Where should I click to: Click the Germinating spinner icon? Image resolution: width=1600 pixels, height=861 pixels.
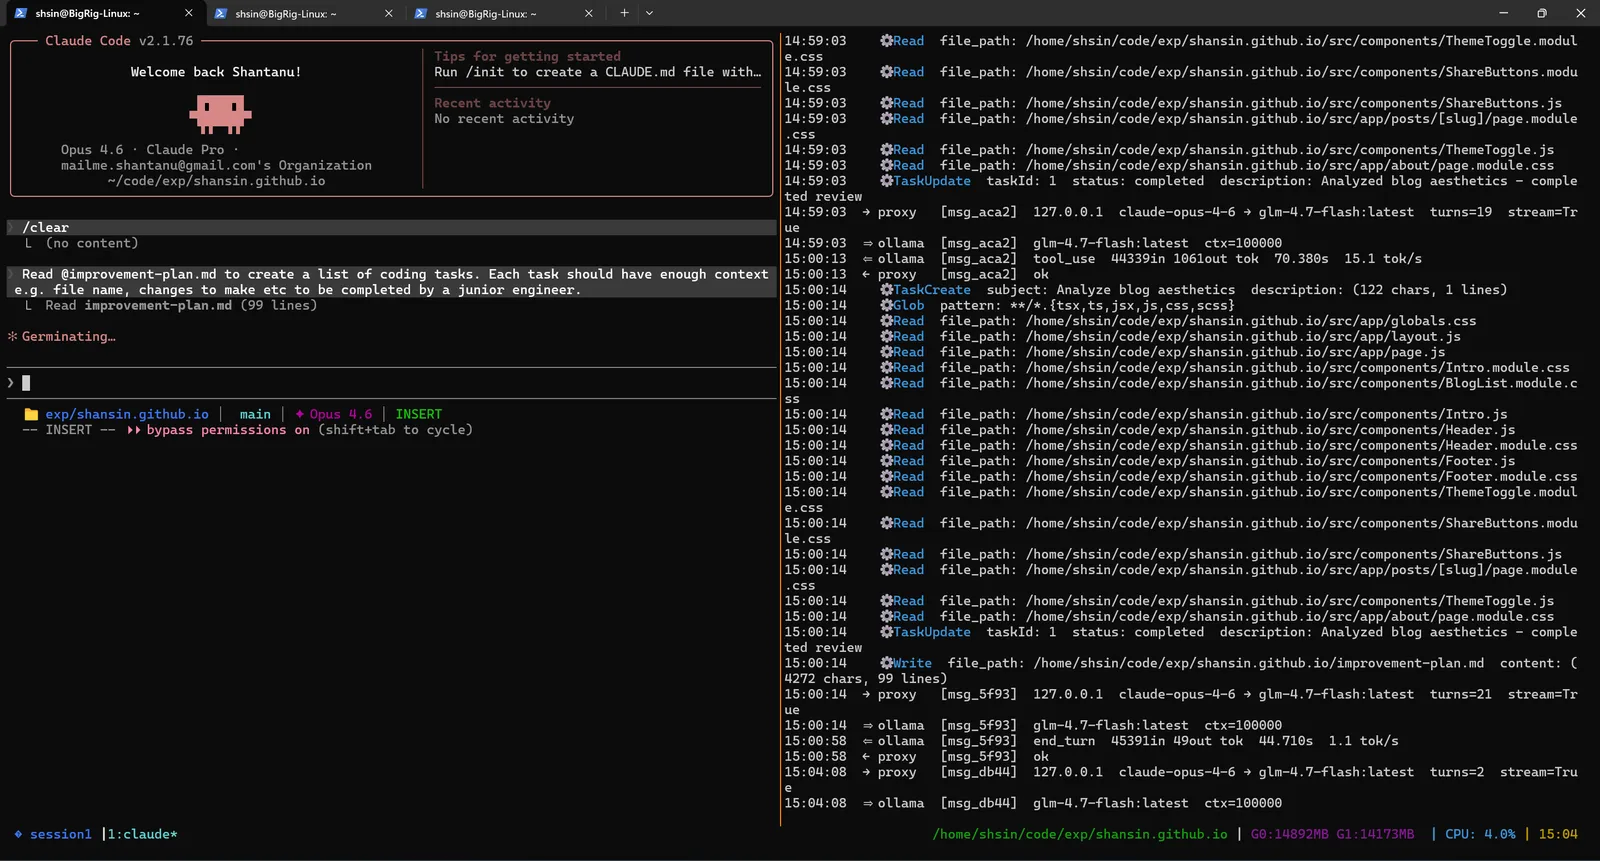click(13, 337)
